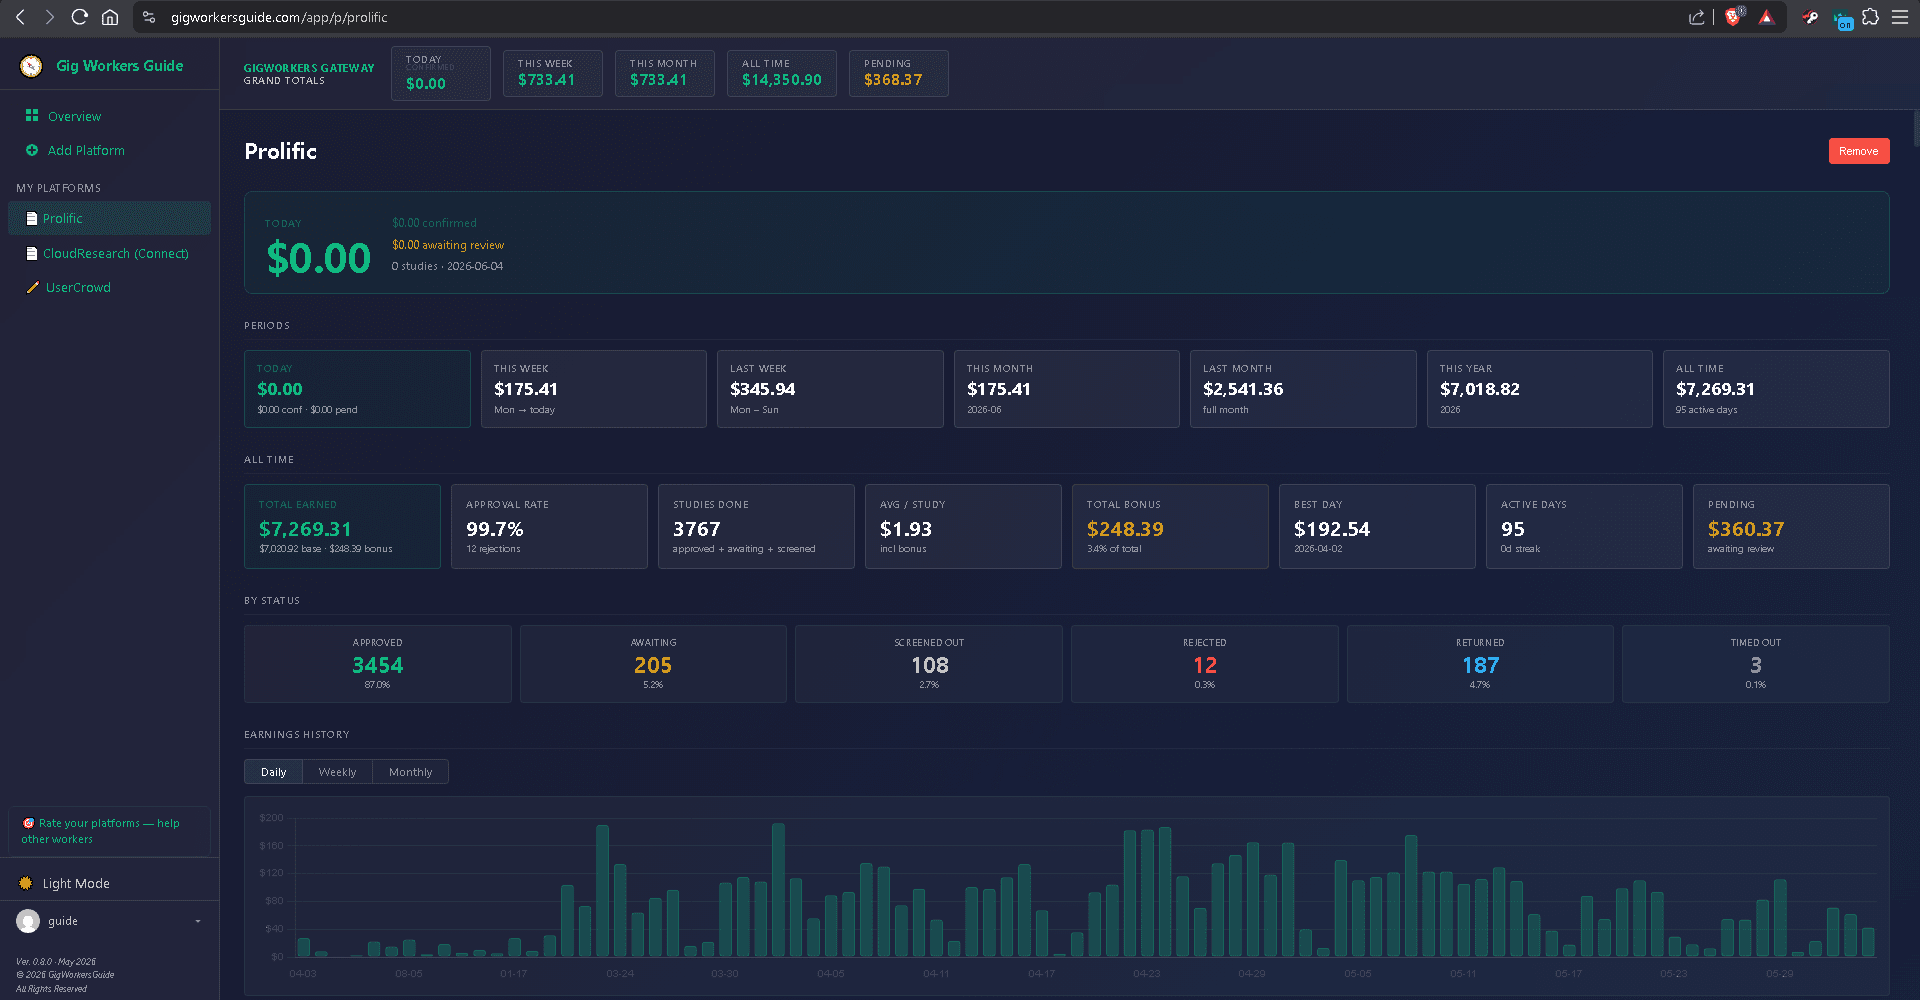Click the sun icon for Light Mode
Viewport: 1920px width, 1000px height.
(x=26, y=883)
